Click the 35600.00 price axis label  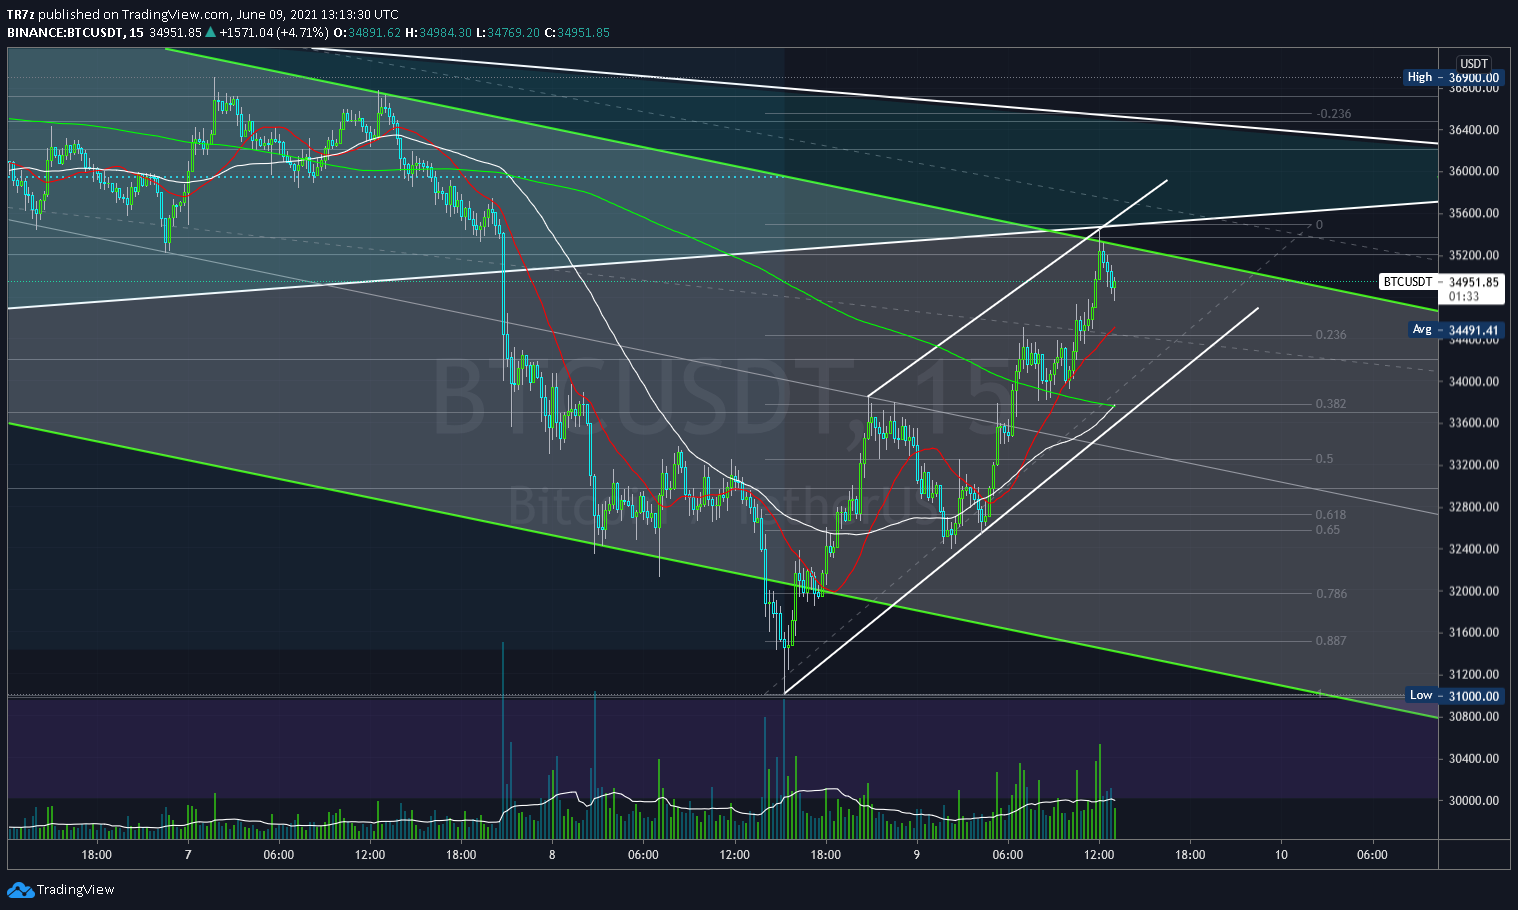pyautogui.click(x=1473, y=213)
